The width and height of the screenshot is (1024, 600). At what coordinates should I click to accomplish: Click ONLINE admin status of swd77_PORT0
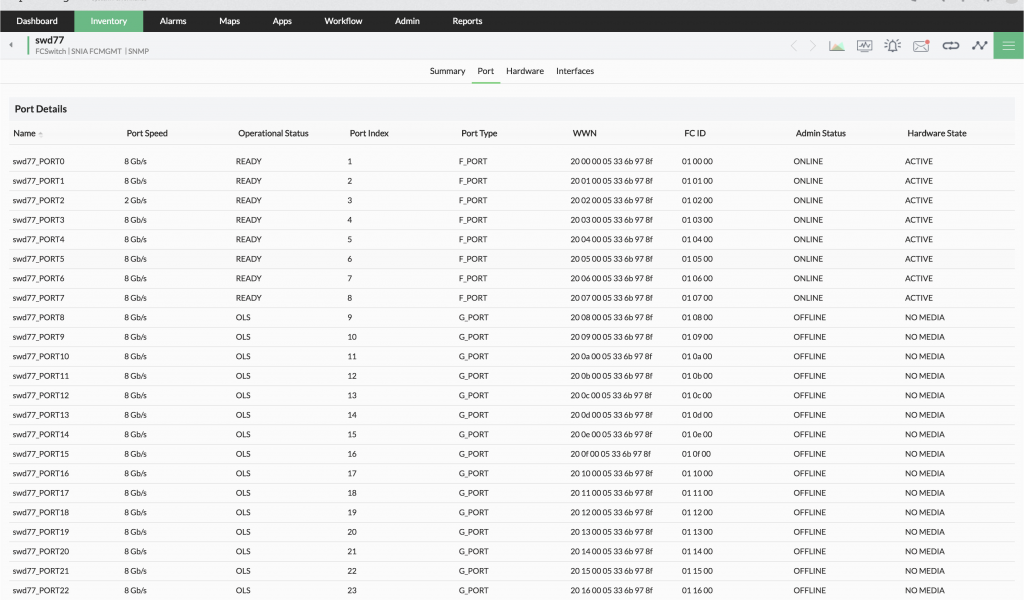tap(808, 161)
